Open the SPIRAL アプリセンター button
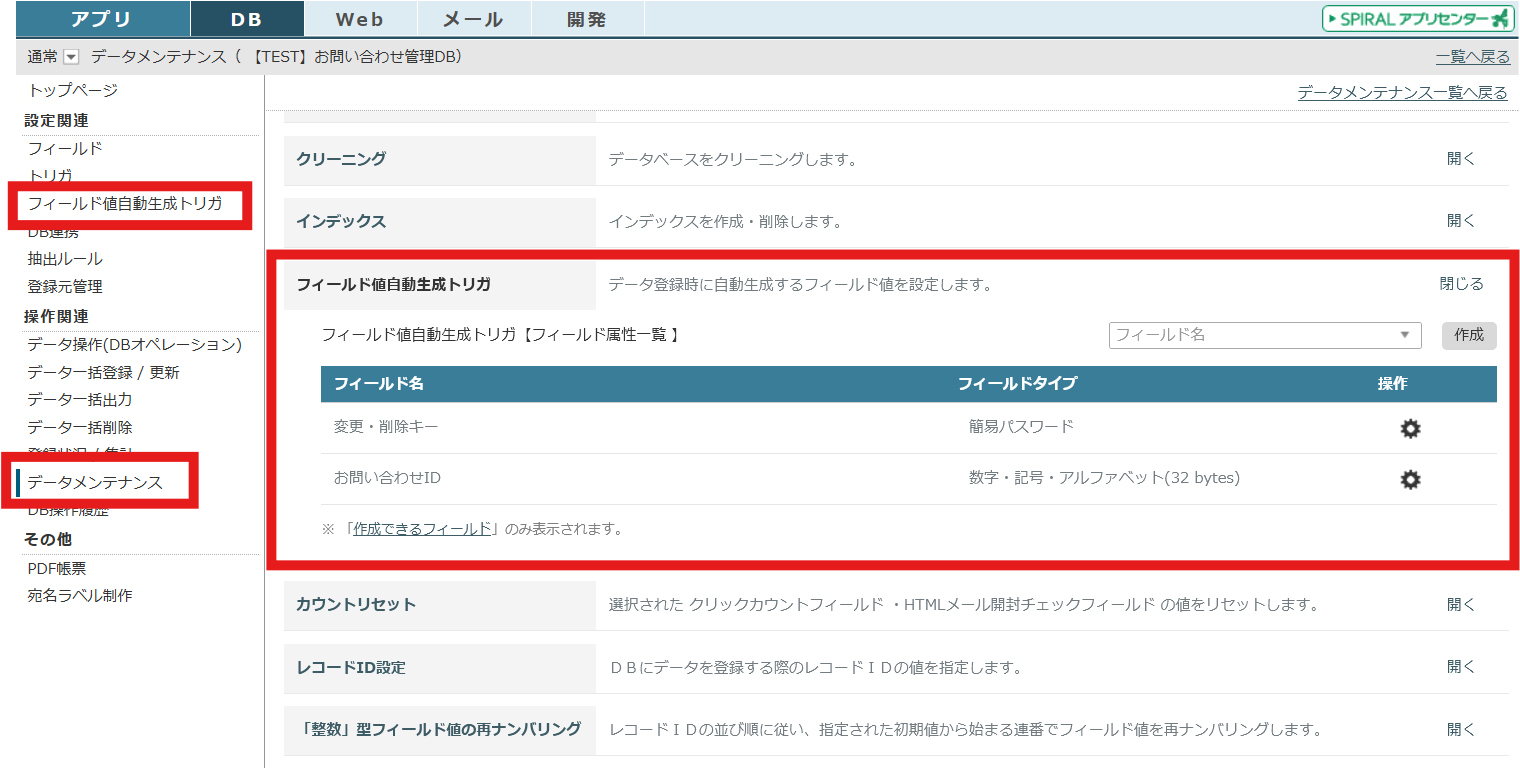This screenshot has height=768, width=1520. click(1416, 19)
